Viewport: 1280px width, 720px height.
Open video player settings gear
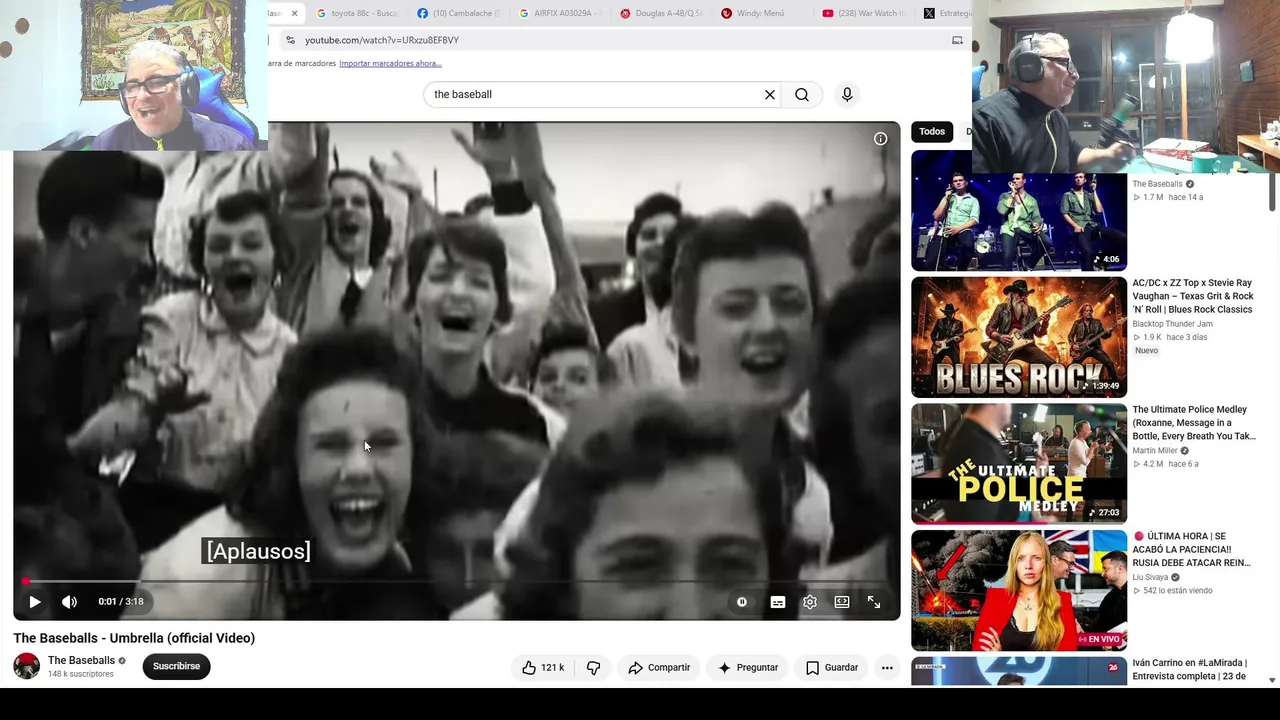tap(810, 602)
